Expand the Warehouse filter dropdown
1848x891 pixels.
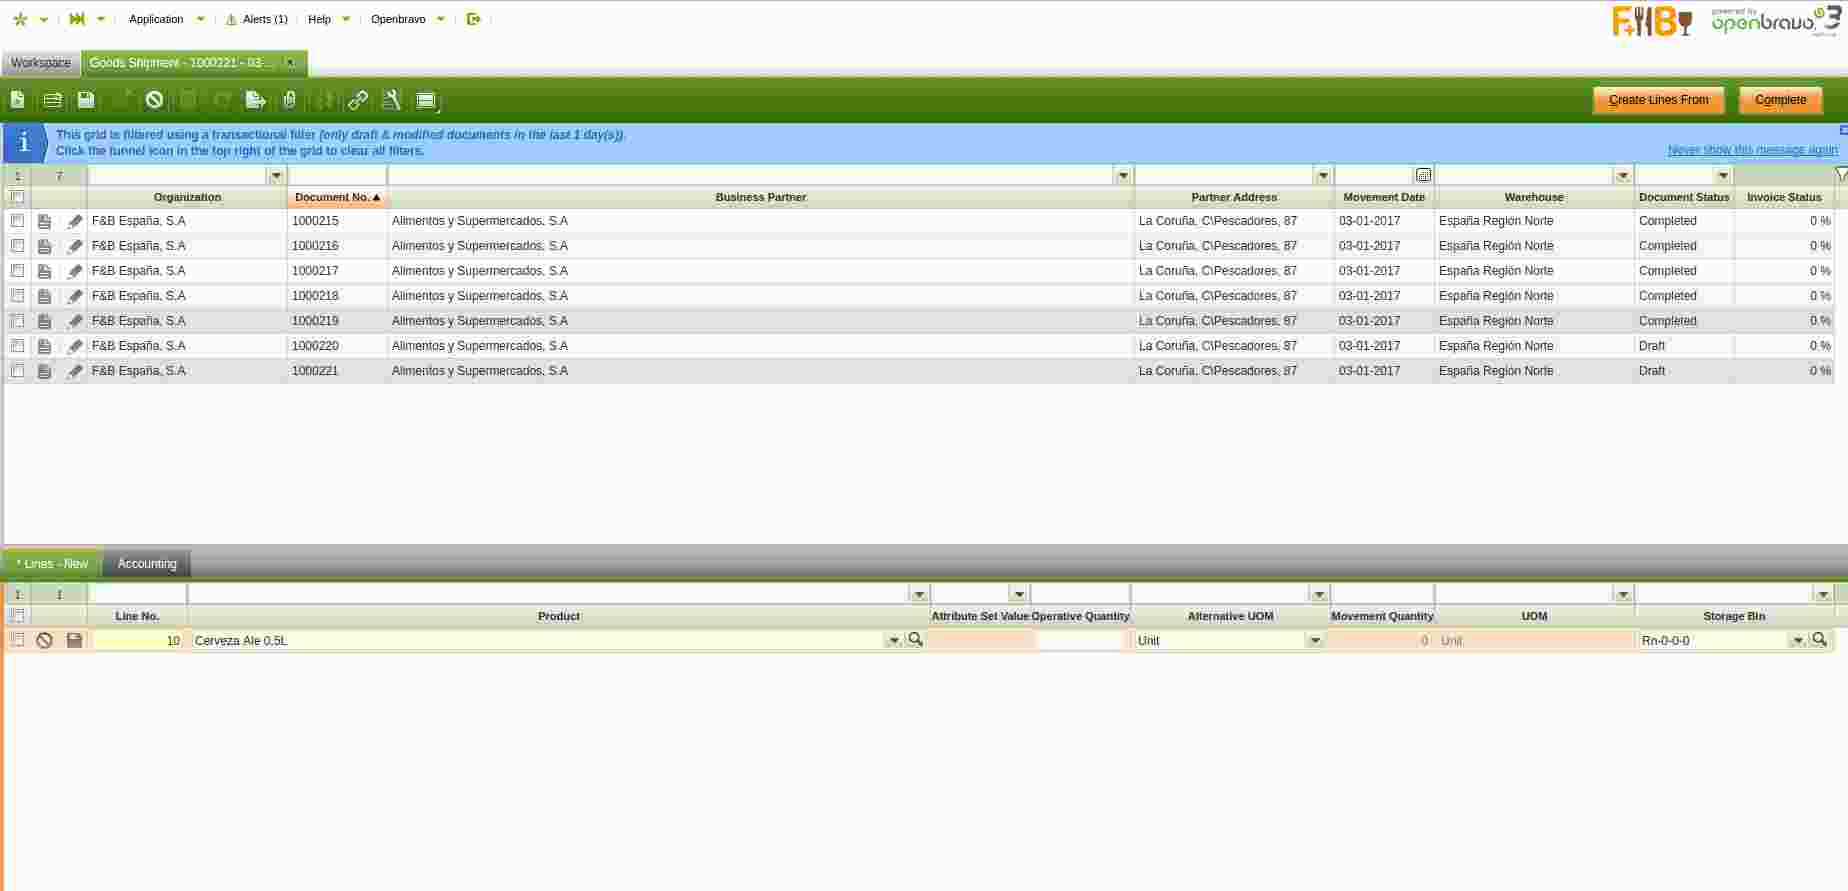1623,175
